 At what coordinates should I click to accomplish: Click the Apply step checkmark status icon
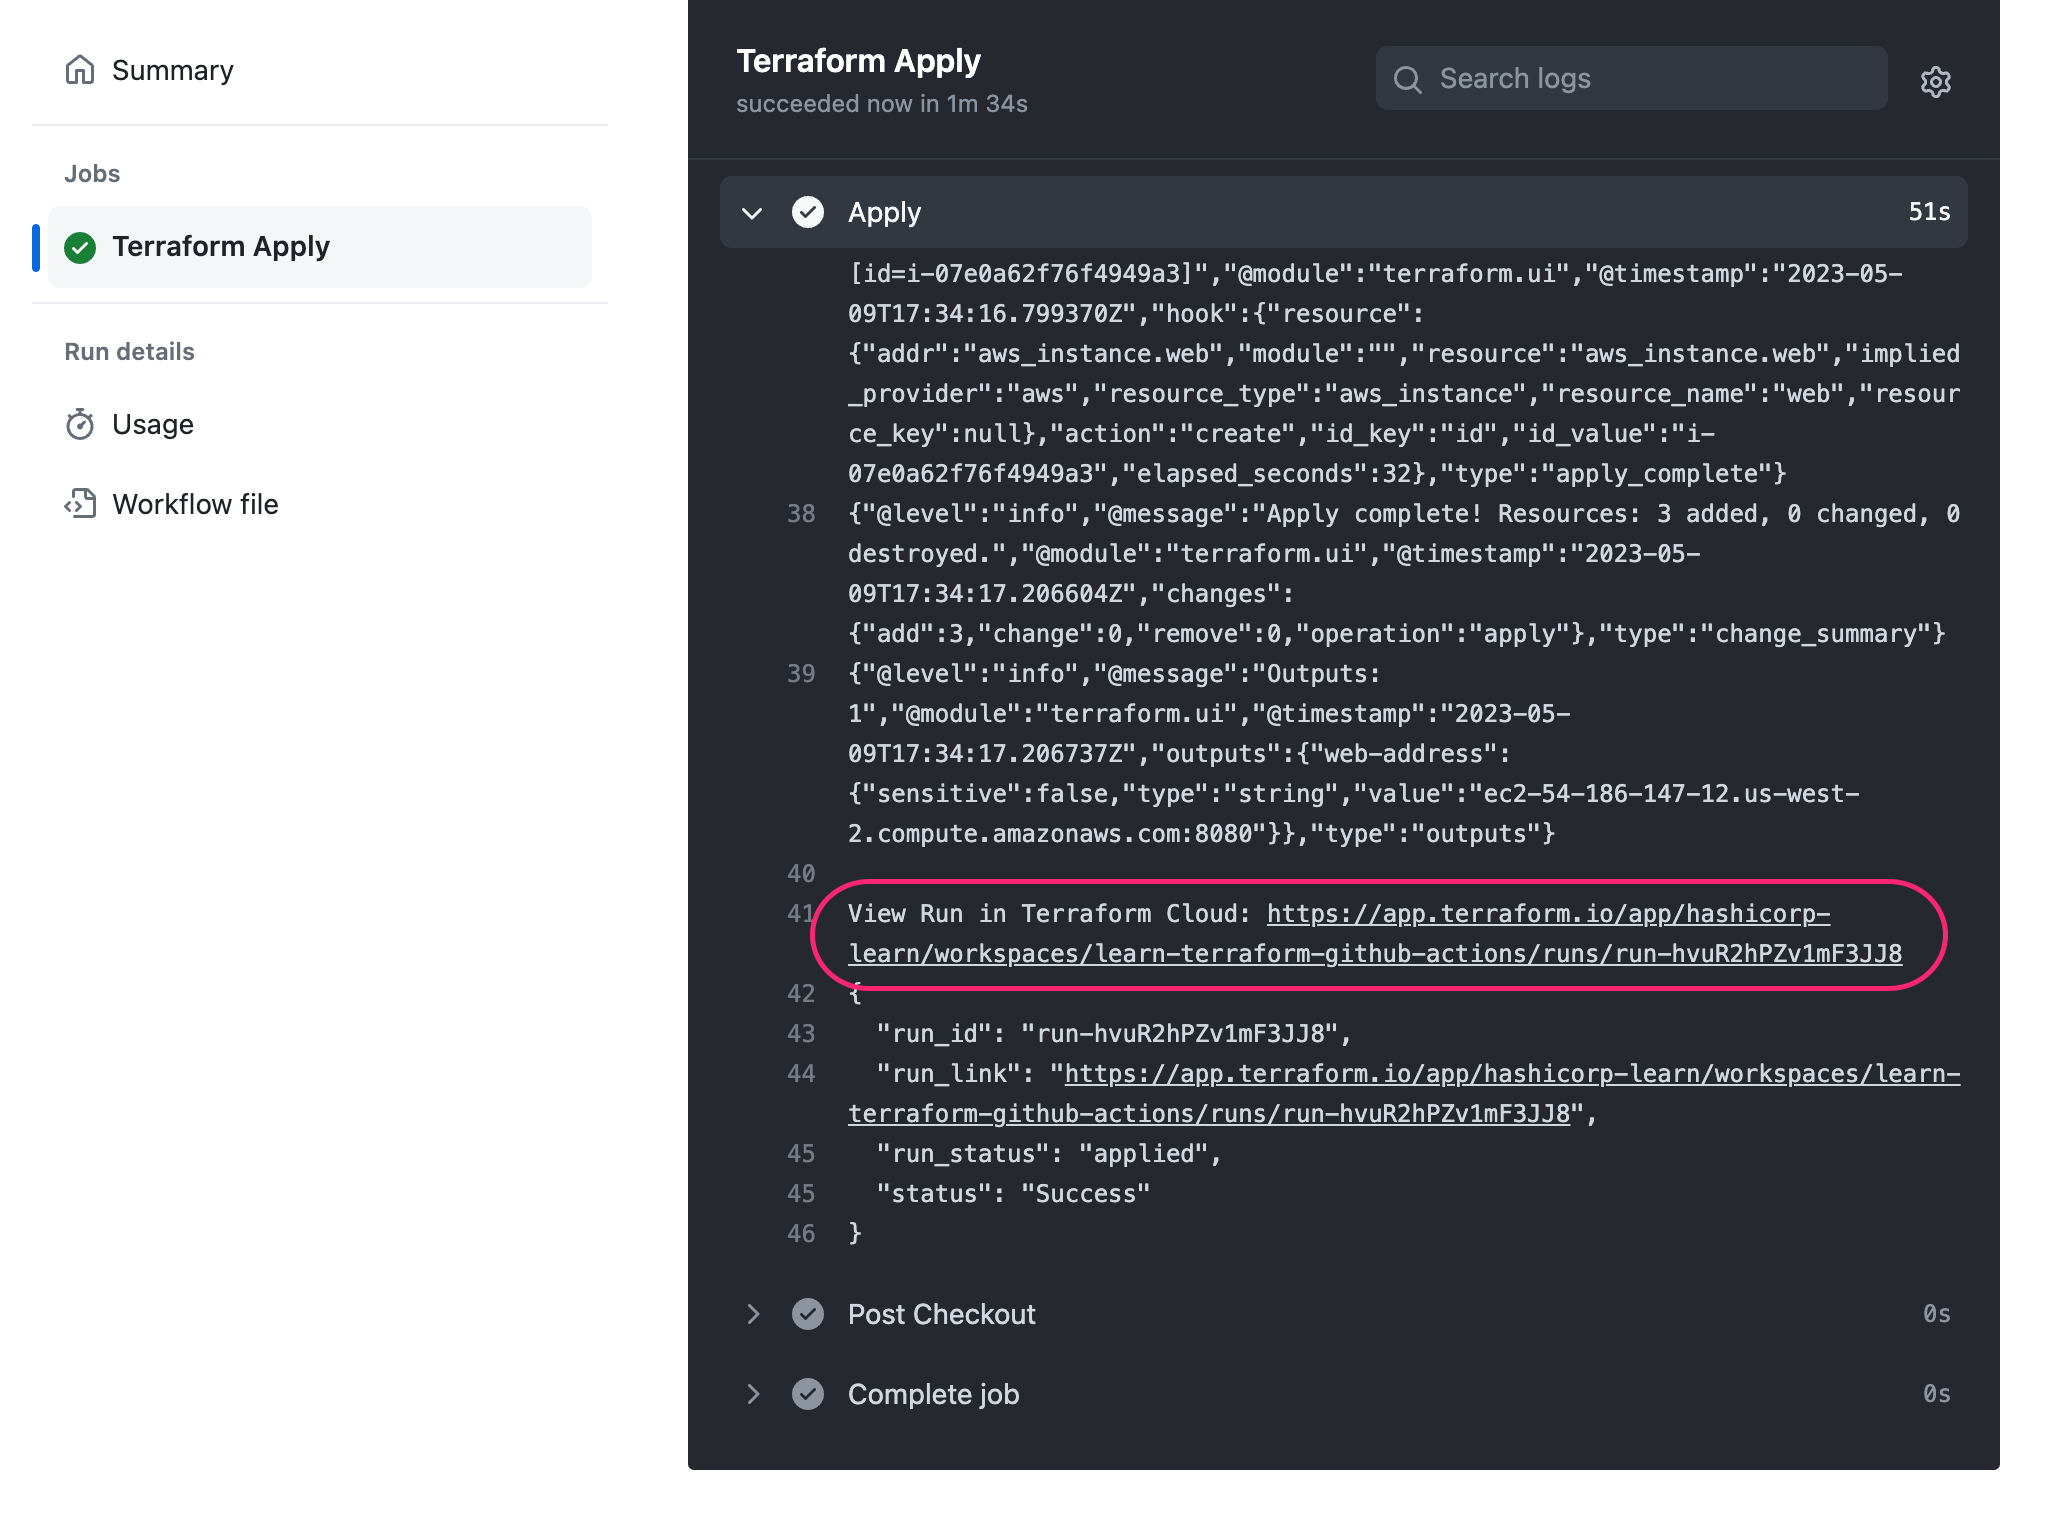tap(808, 212)
